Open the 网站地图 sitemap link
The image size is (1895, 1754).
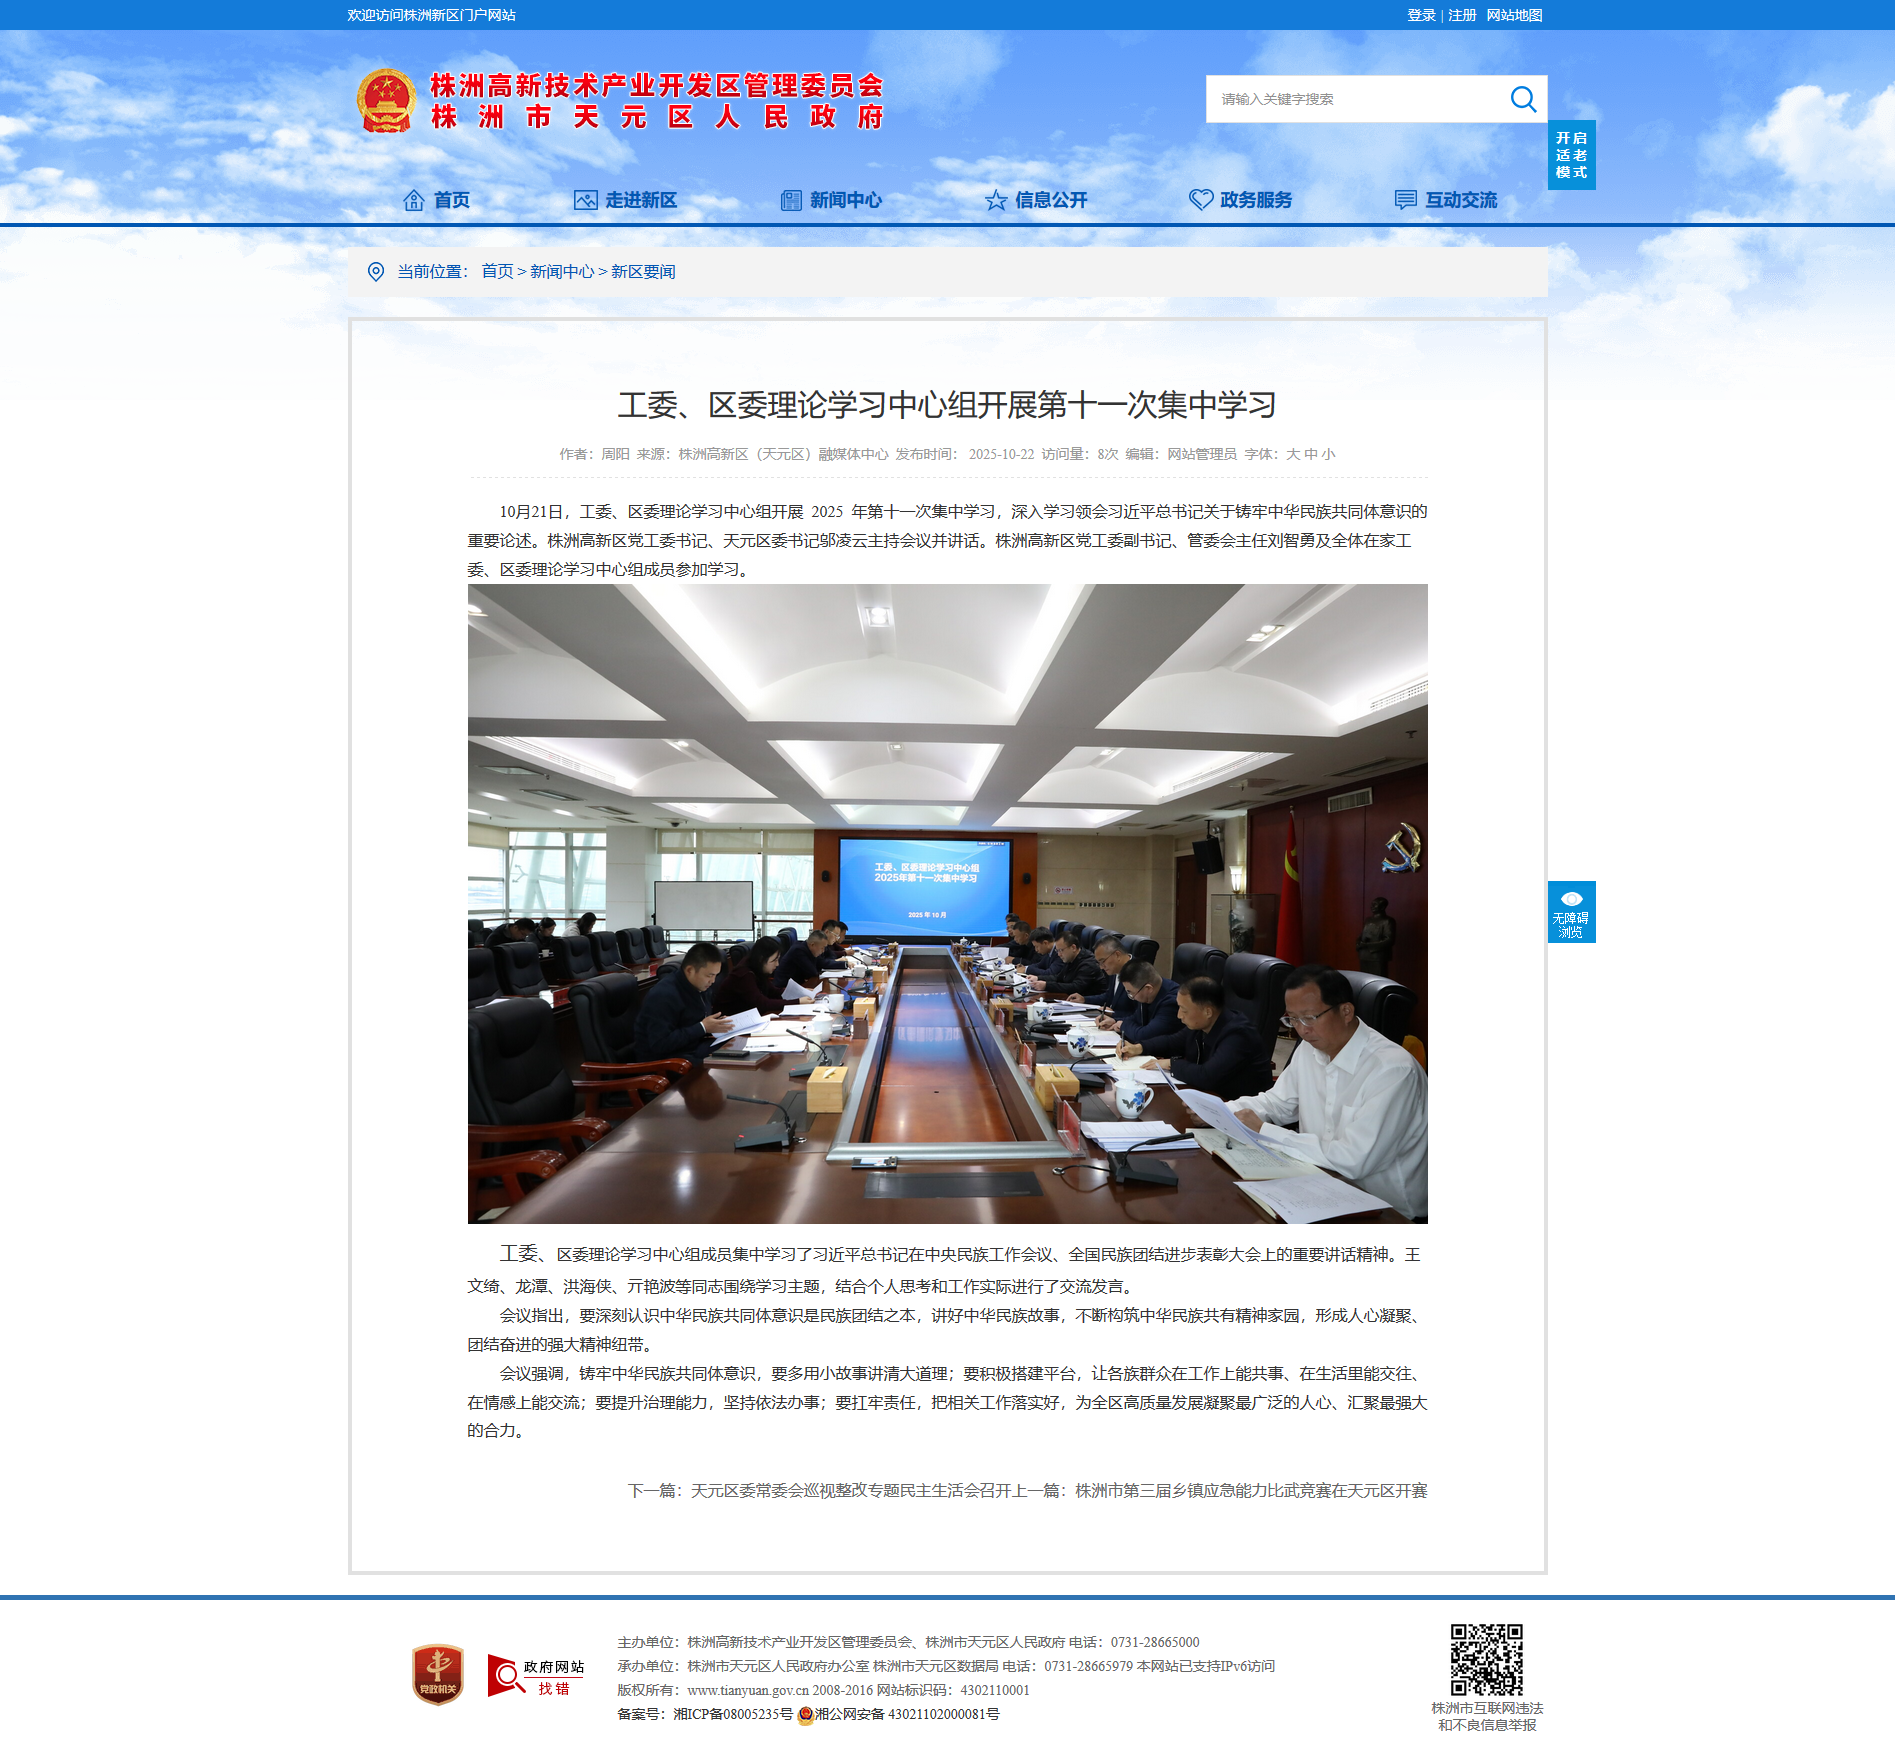(1514, 15)
